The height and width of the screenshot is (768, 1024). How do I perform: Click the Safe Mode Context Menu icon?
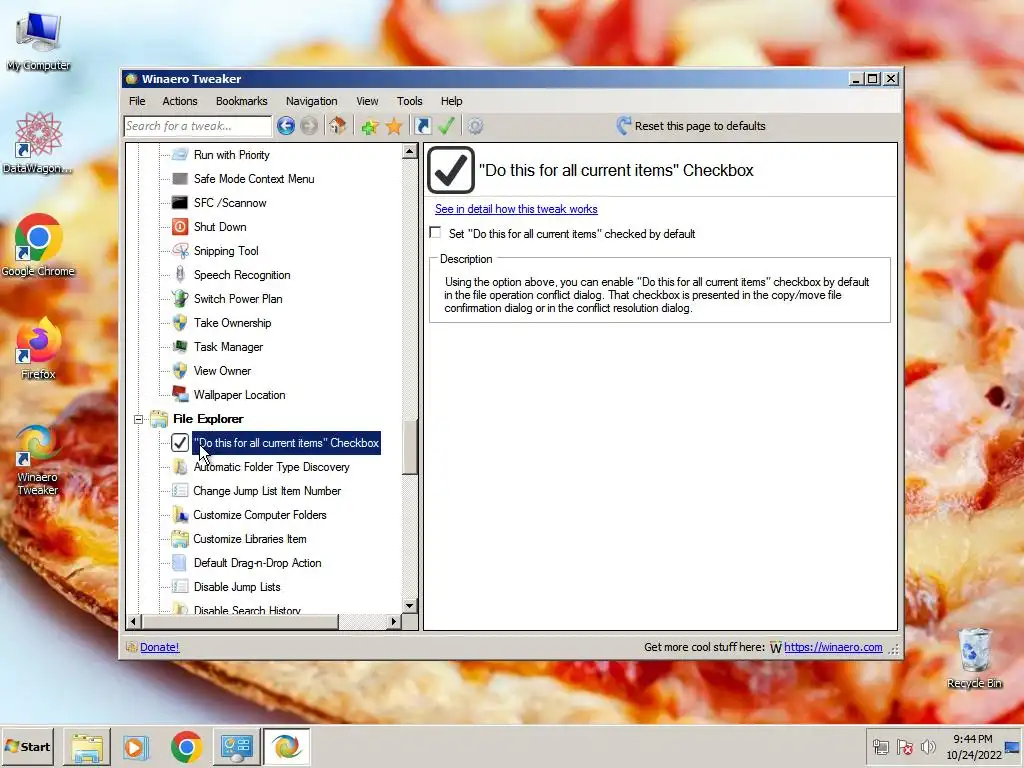[180, 179]
